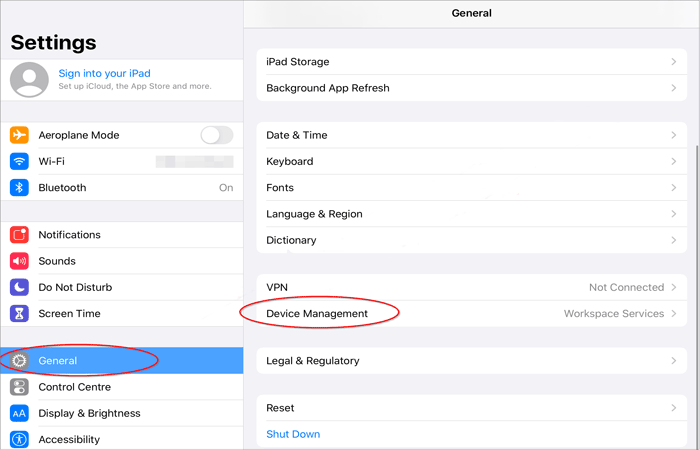
Task: Tap the Aeroplane Mode orange icon
Action: (19, 135)
